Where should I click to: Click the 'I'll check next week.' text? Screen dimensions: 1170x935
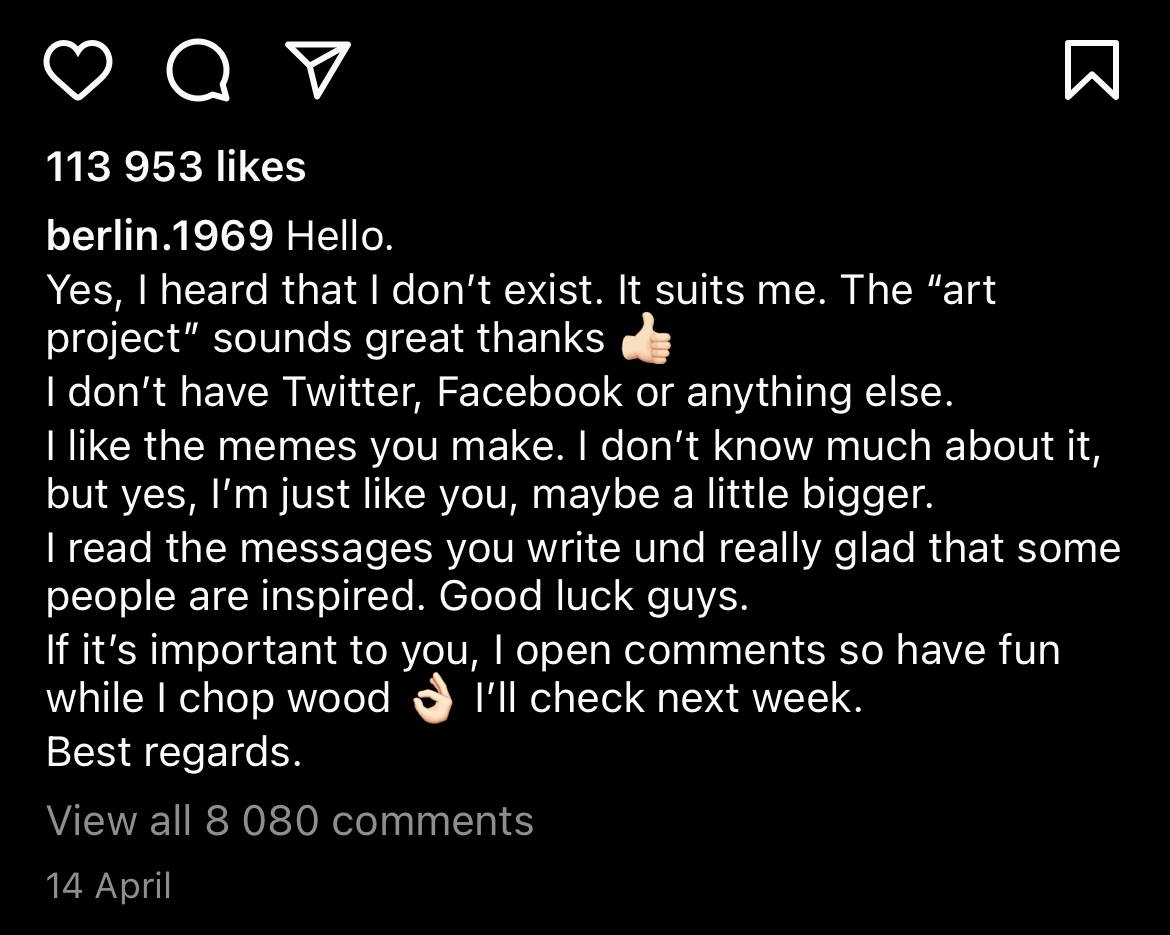[x=669, y=698]
